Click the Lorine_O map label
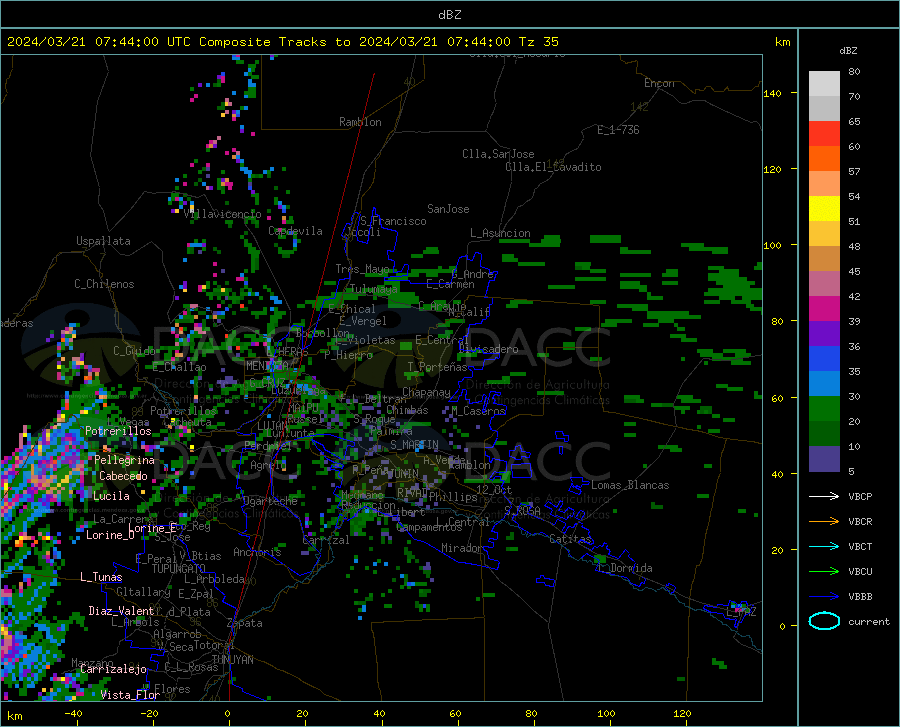 point(111,535)
